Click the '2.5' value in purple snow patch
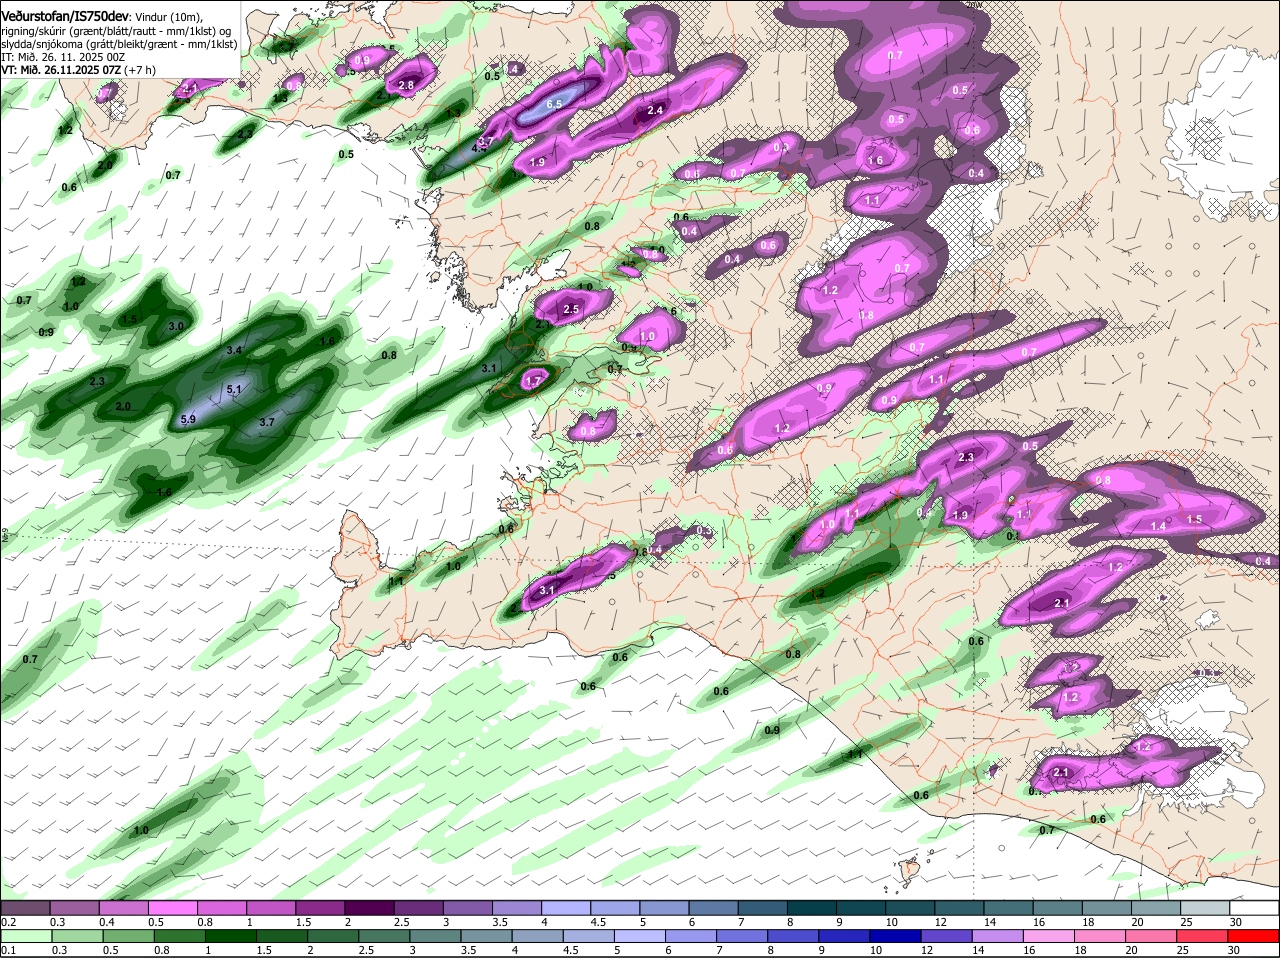Image resolution: width=1280 pixels, height=958 pixels. click(571, 310)
